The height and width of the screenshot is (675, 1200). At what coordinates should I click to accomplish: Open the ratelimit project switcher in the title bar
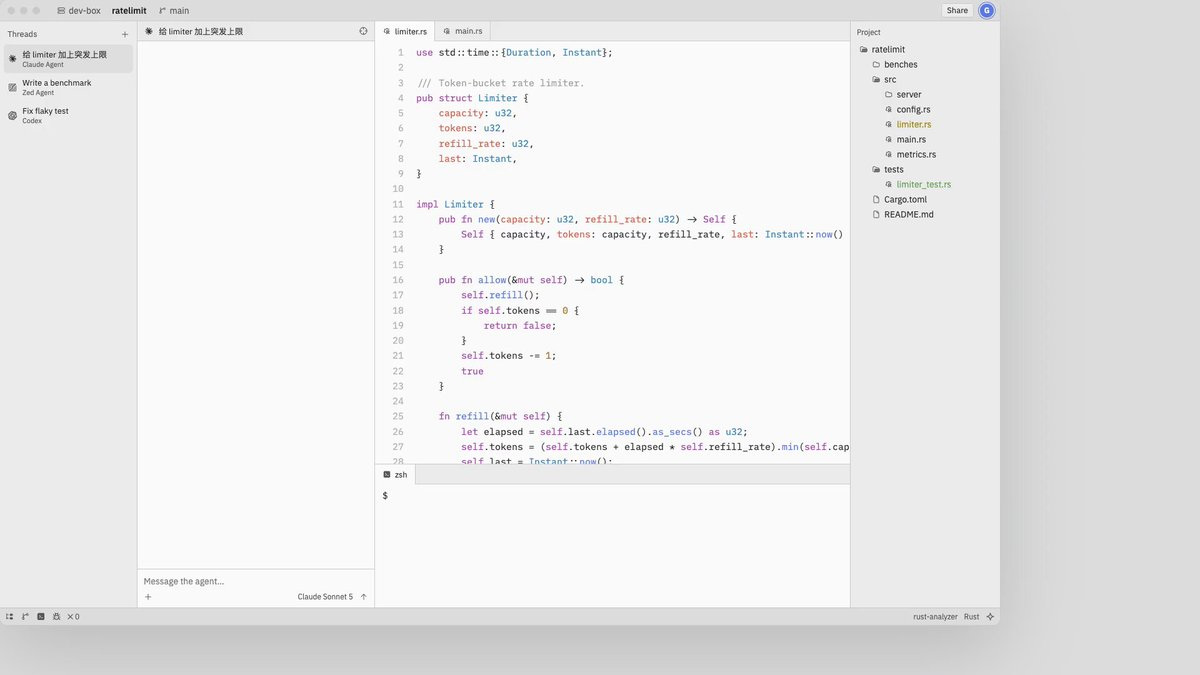pyautogui.click(x=129, y=10)
